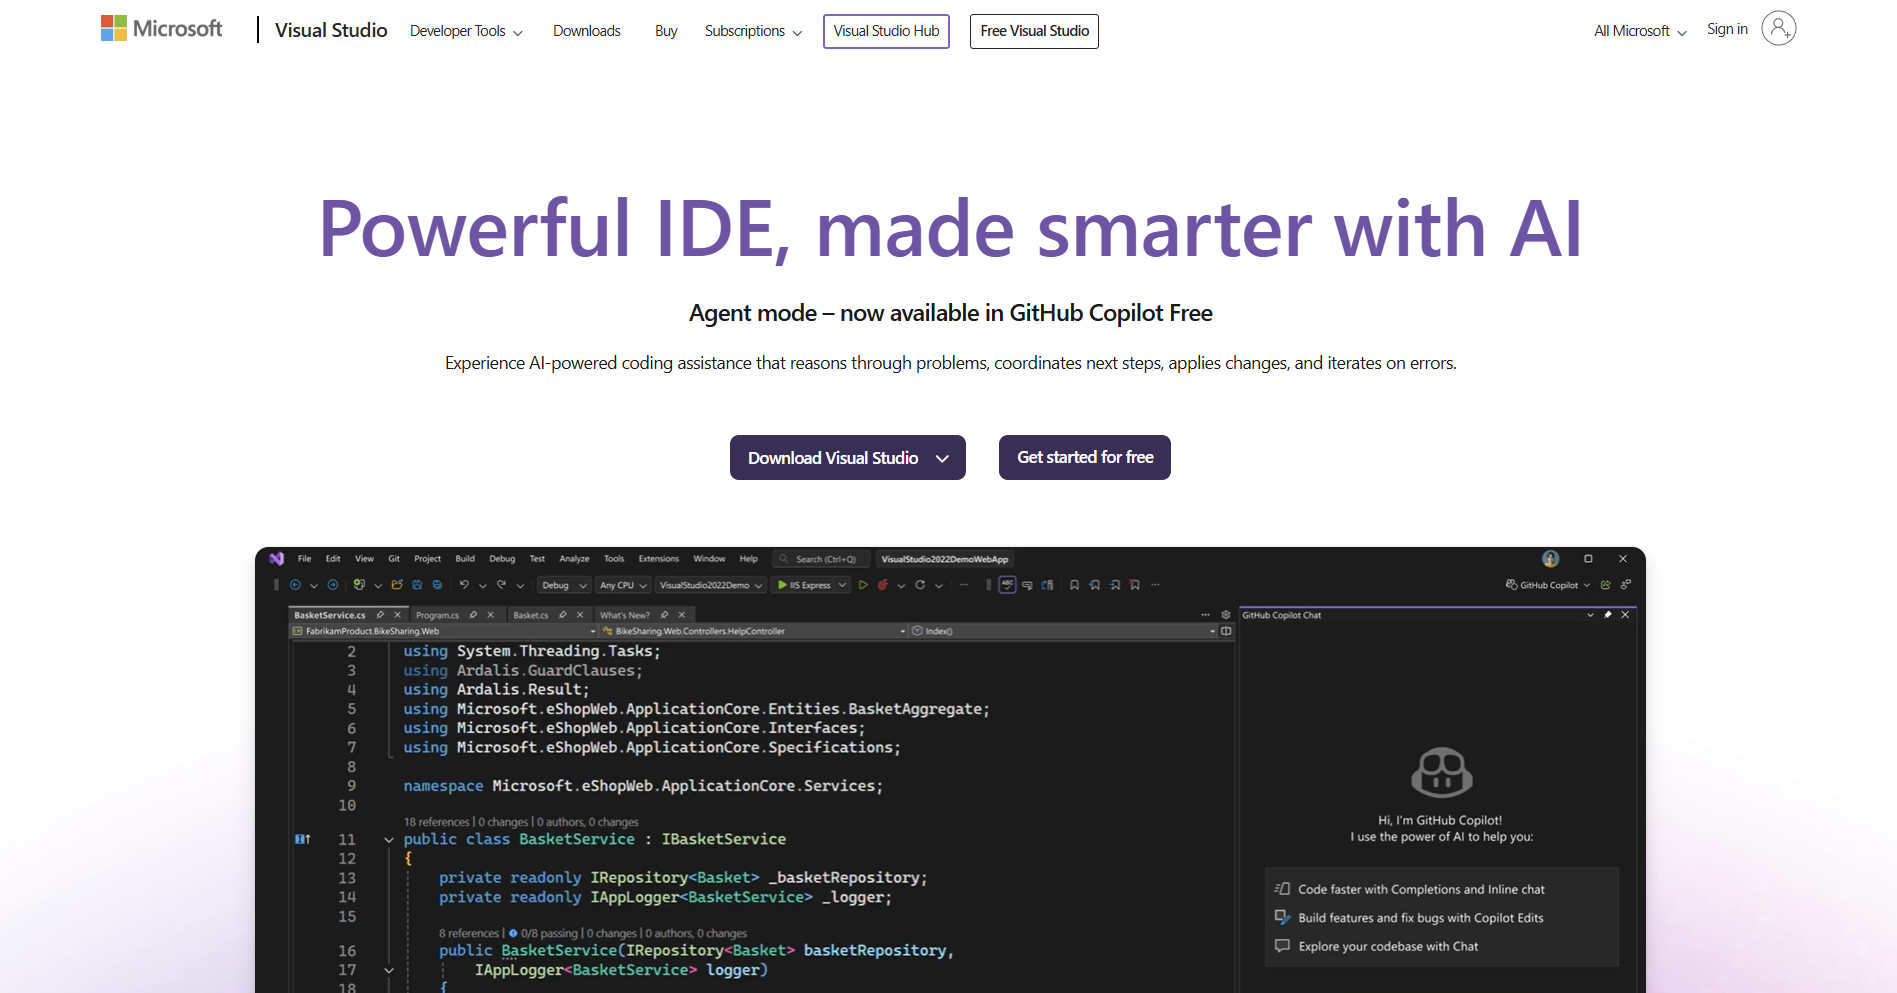This screenshot has width=1897, height=993.
Task: Open the All Microsoft dropdown
Action: point(1640,31)
